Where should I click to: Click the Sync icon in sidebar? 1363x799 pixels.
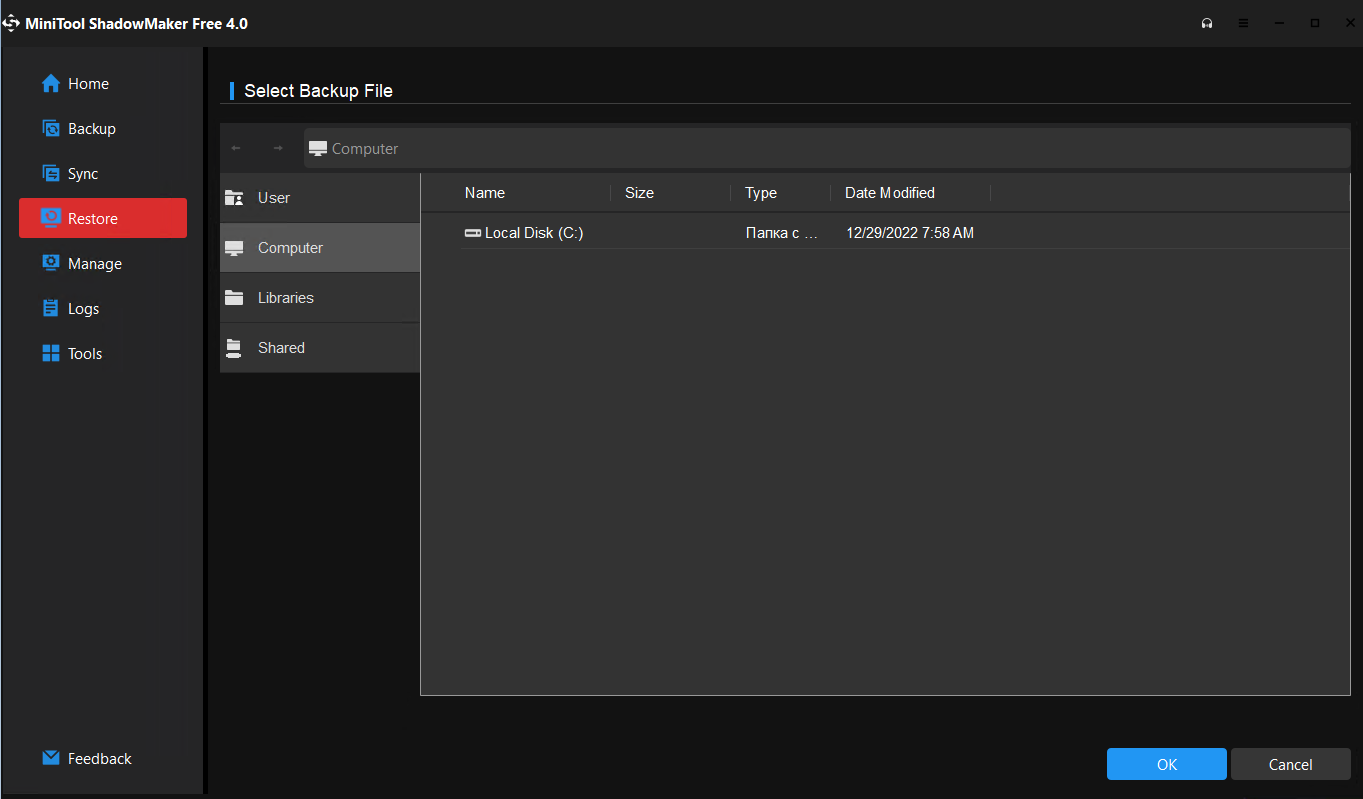click(51, 174)
